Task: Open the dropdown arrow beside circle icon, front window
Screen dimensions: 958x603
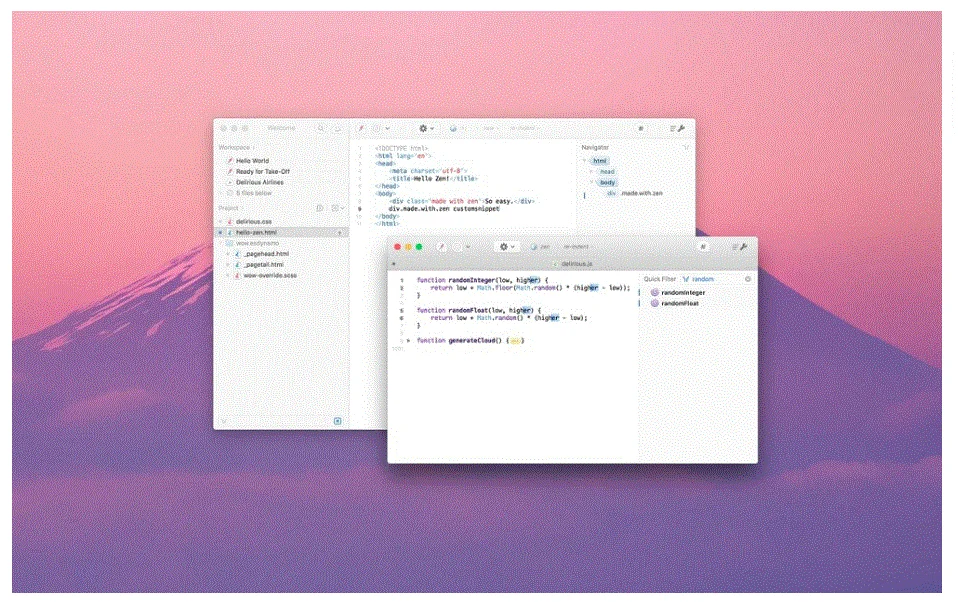Action: click(x=469, y=247)
